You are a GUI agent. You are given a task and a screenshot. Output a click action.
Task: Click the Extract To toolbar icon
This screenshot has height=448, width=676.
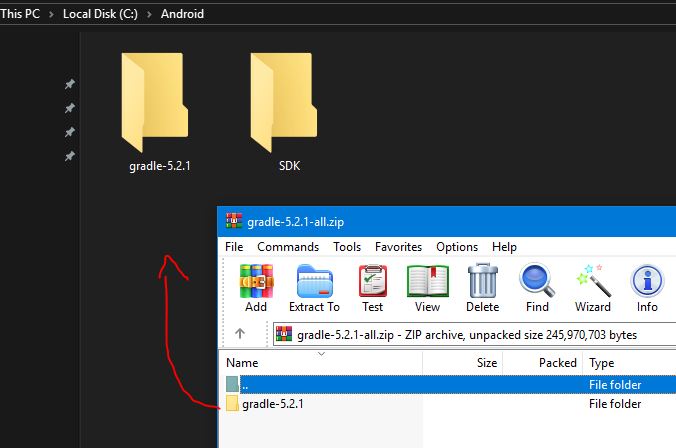tap(315, 281)
